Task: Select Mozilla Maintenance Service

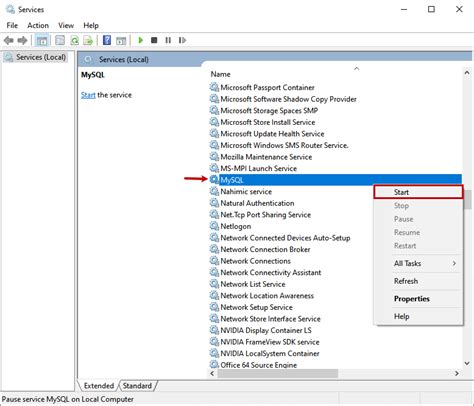Action: (x=266, y=157)
